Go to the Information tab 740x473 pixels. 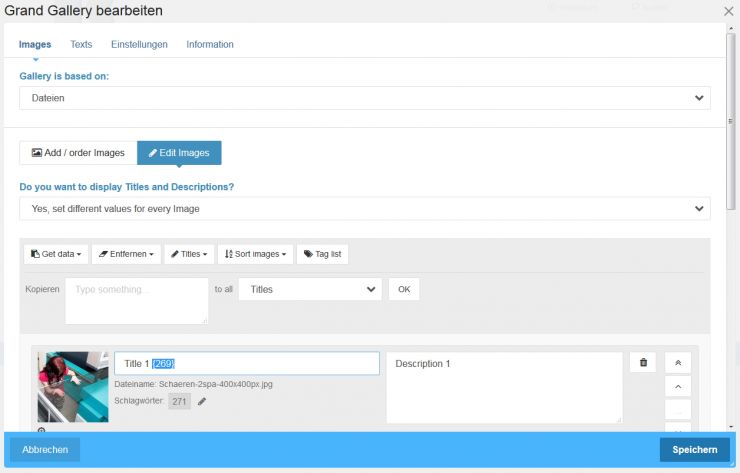pyautogui.click(x=210, y=44)
